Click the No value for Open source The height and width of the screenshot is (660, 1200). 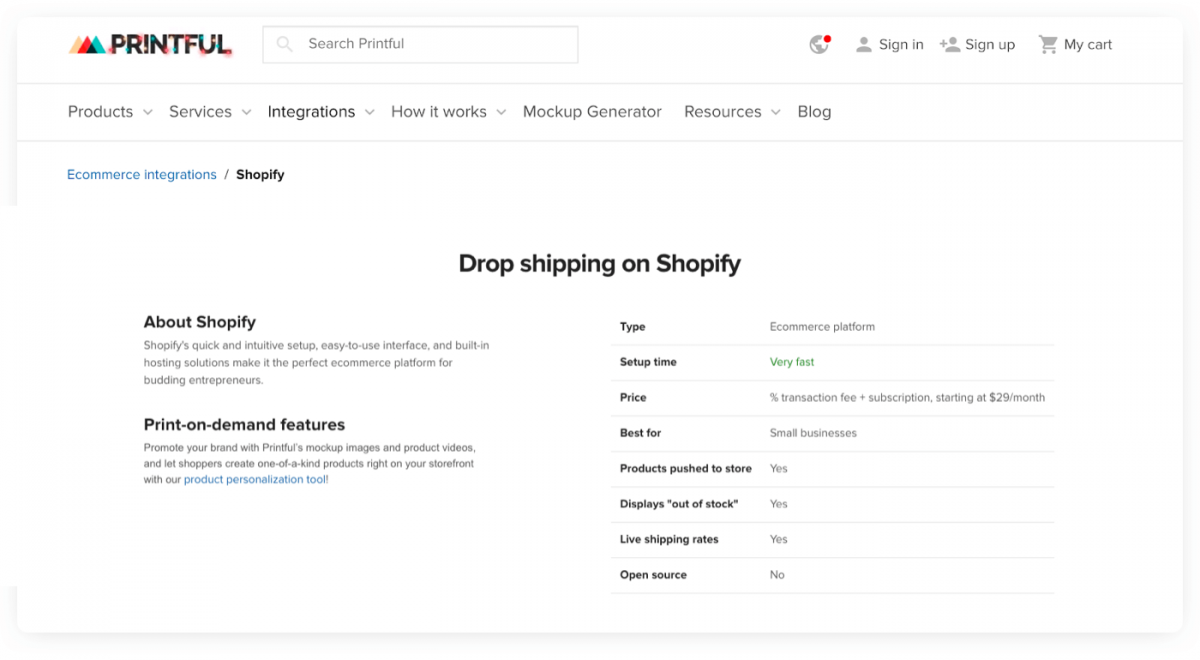tap(777, 575)
